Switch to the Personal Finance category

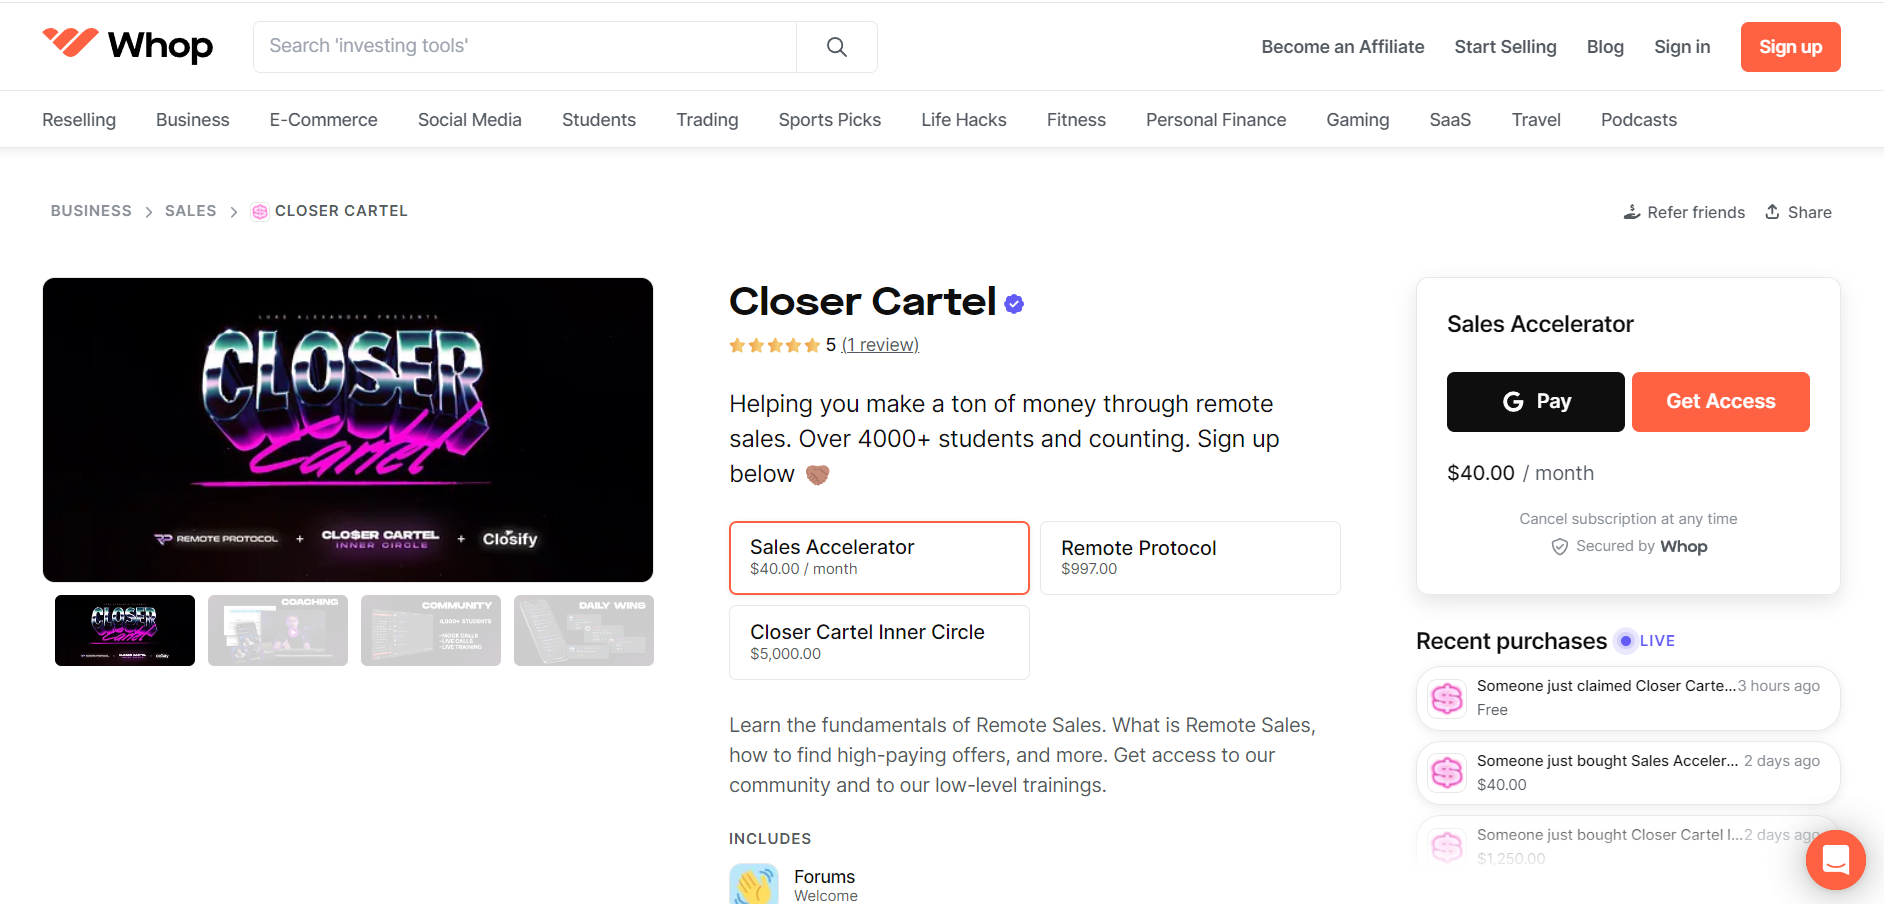coord(1215,119)
